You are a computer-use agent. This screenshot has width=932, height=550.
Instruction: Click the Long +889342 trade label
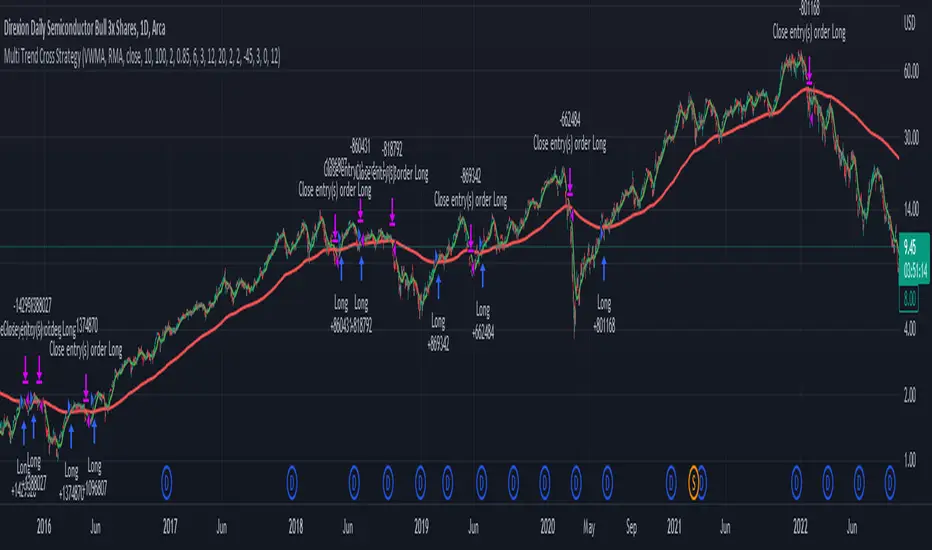point(438,333)
